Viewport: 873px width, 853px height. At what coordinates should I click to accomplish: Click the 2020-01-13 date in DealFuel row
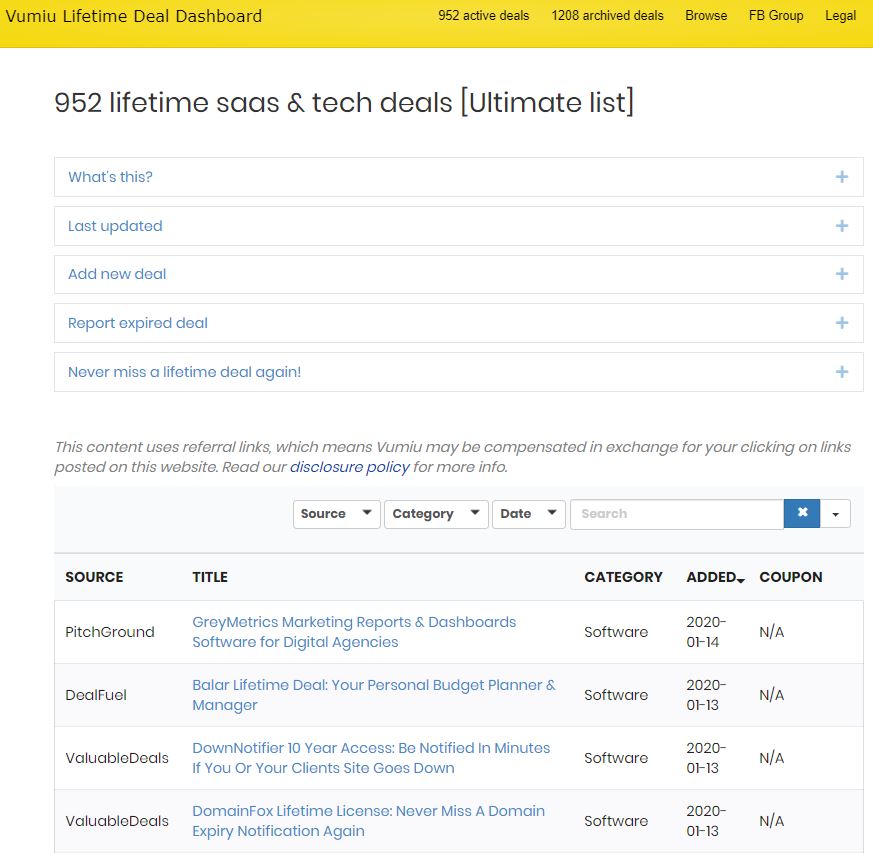[706, 695]
